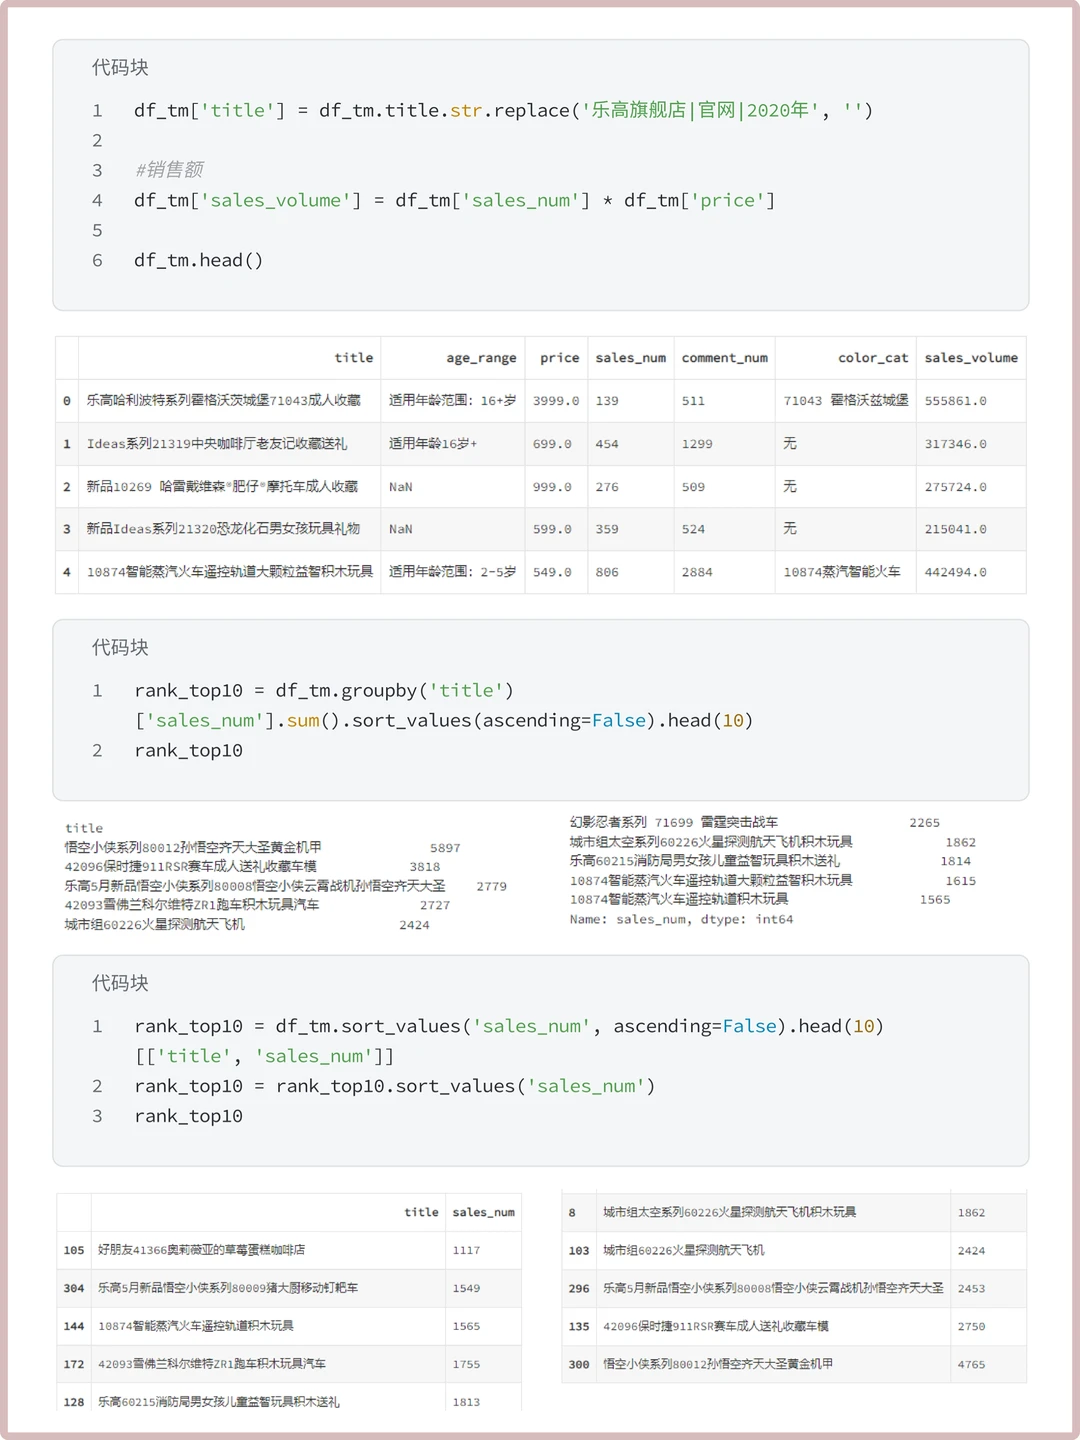Click the cell 适用年龄范围: 16+岁

452,400
